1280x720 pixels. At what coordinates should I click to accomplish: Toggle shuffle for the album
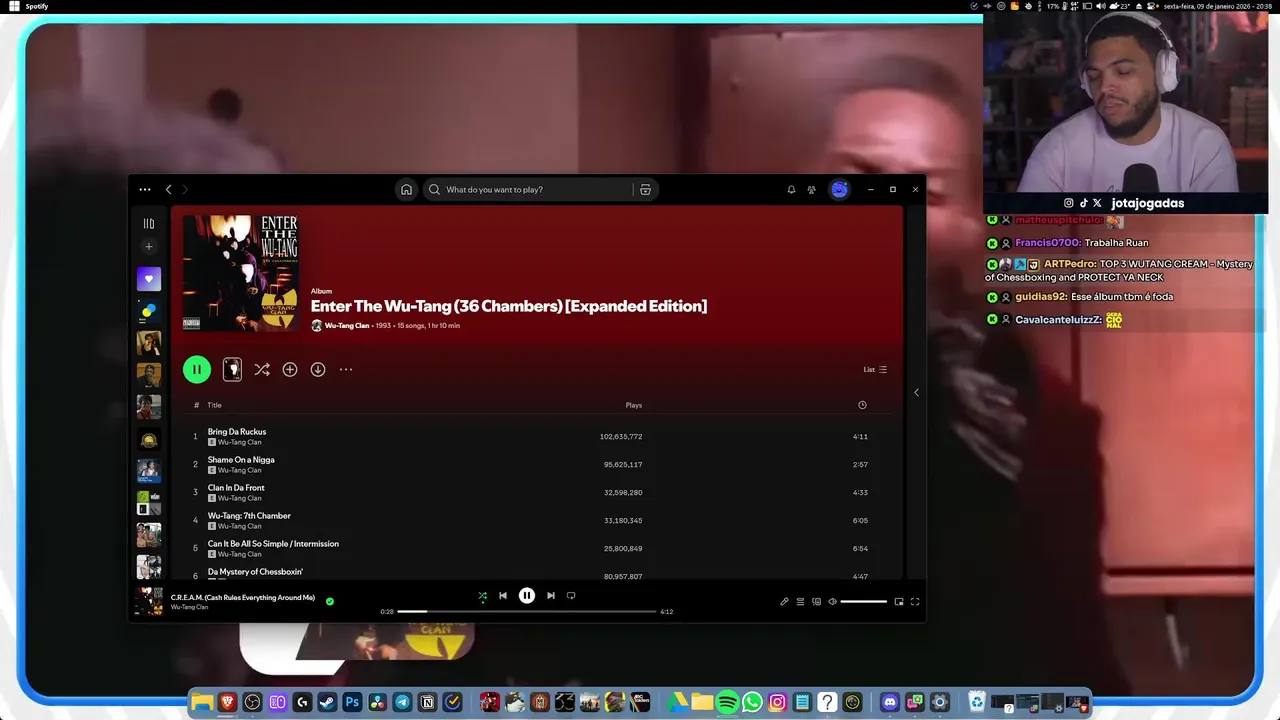click(x=262, y=369)
